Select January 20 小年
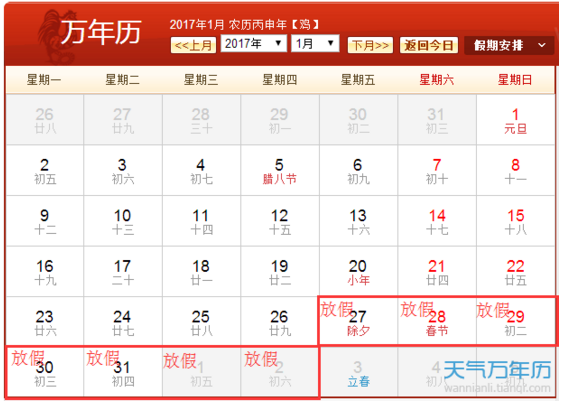 click(358, 272)
